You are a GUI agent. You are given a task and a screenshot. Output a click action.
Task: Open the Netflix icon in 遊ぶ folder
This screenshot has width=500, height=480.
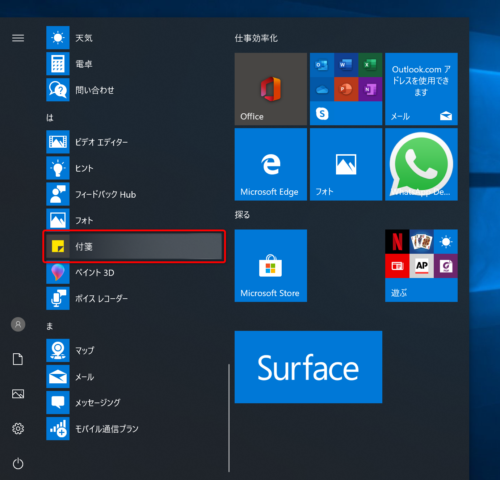coord(397,241)
